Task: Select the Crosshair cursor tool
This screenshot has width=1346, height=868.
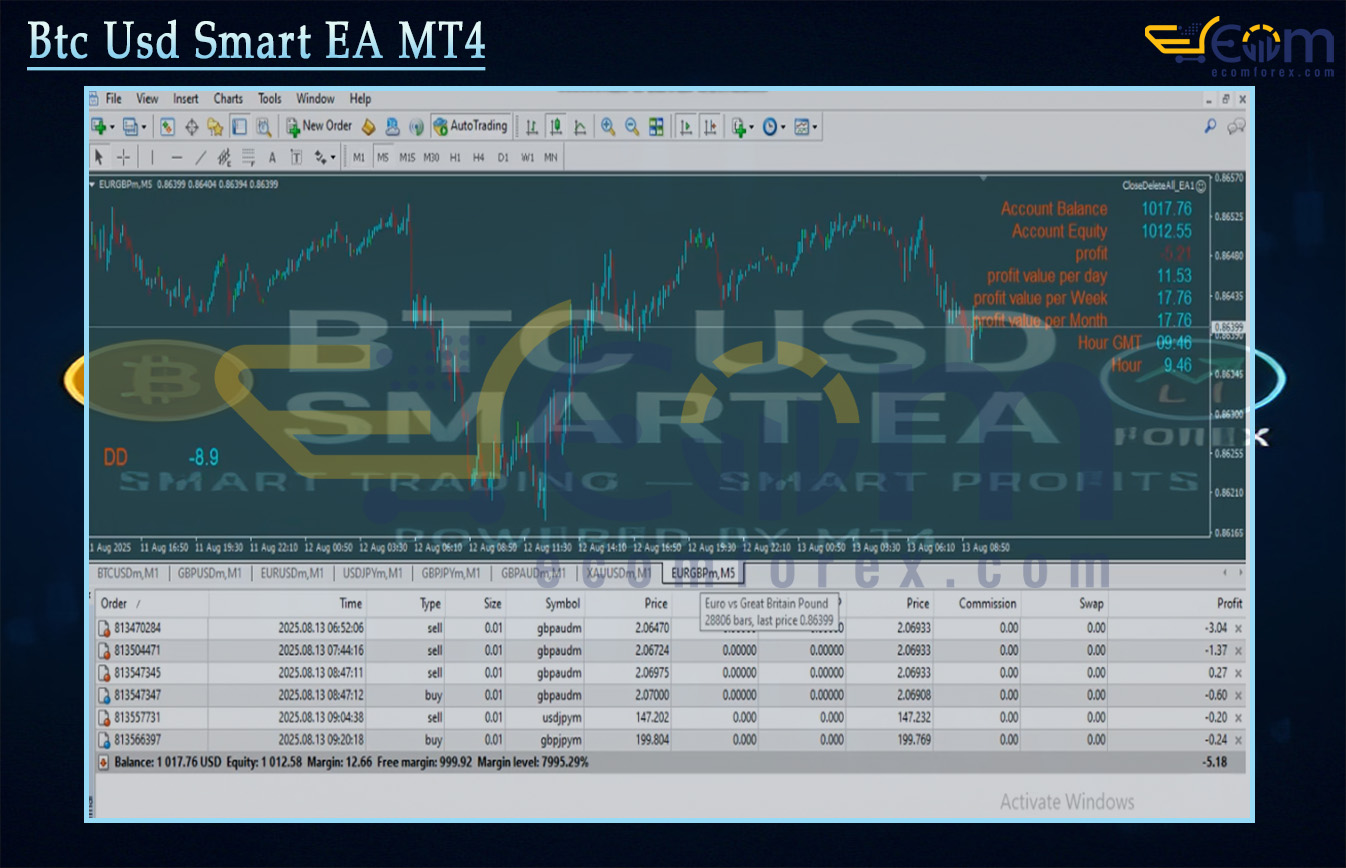Action: 123,157
